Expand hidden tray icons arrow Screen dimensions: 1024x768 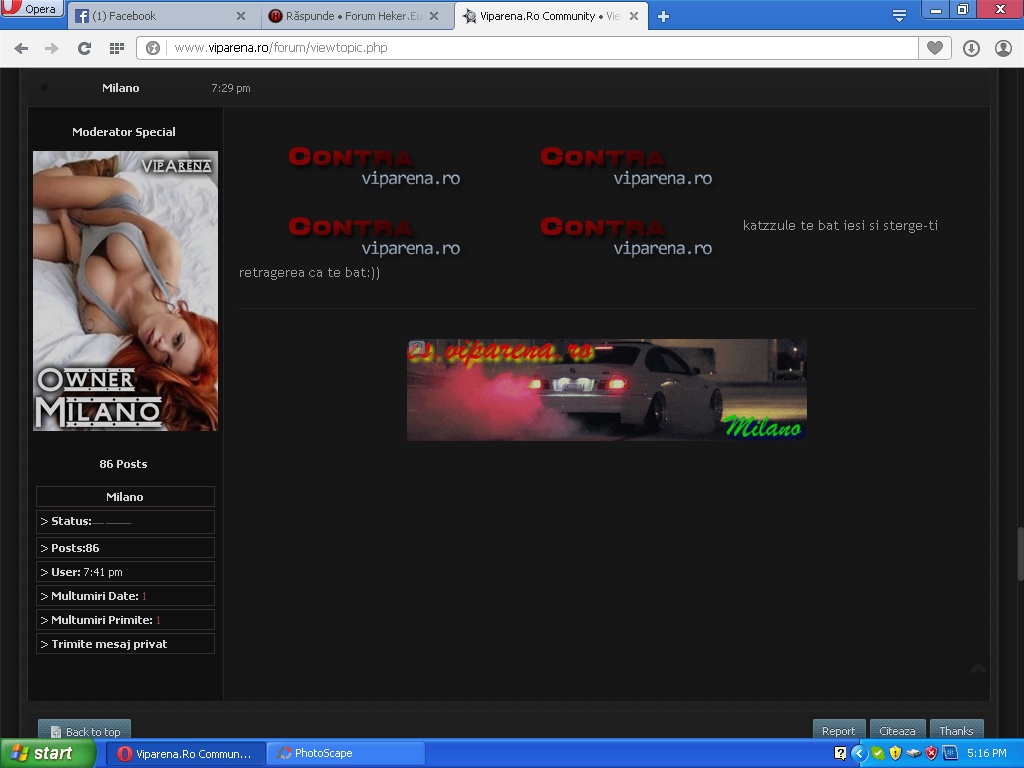858,754
